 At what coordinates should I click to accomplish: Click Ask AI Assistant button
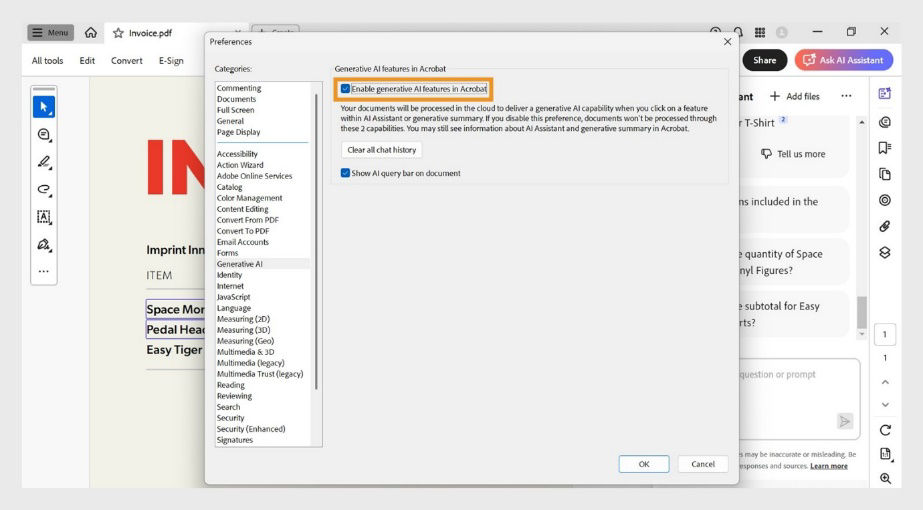point(844,60)
